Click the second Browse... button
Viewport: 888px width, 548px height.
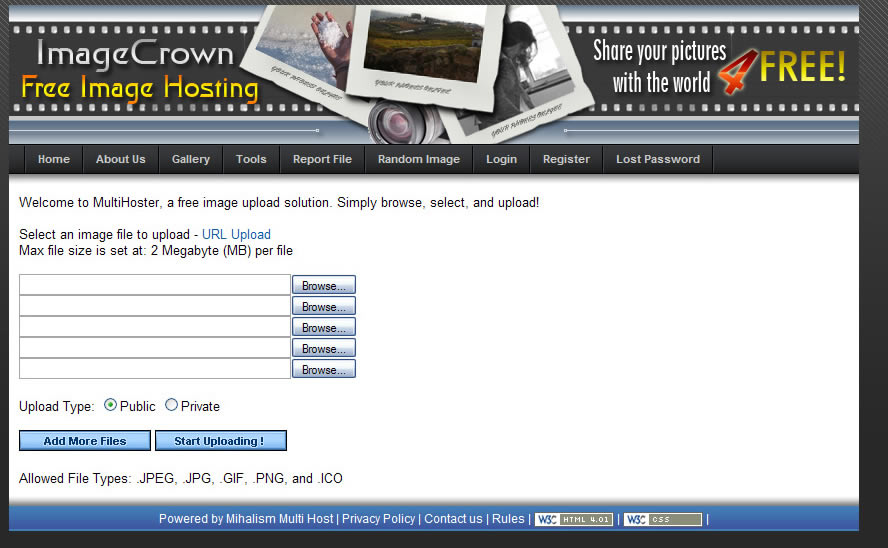coord(324,306)
